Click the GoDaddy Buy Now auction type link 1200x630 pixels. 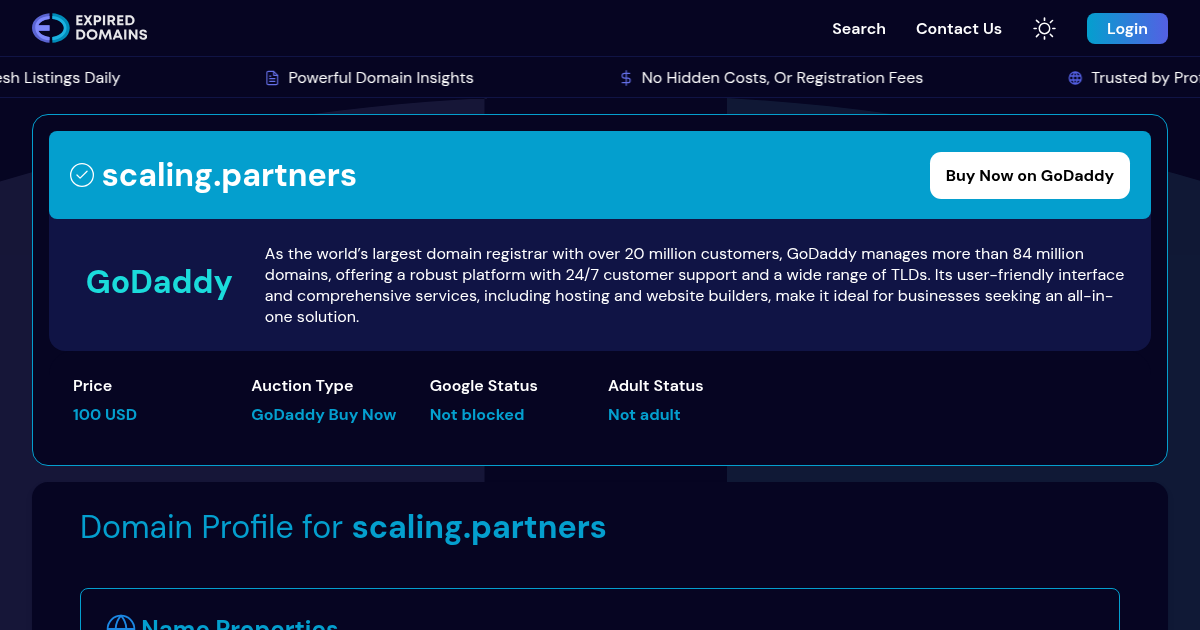click(323, 414)
